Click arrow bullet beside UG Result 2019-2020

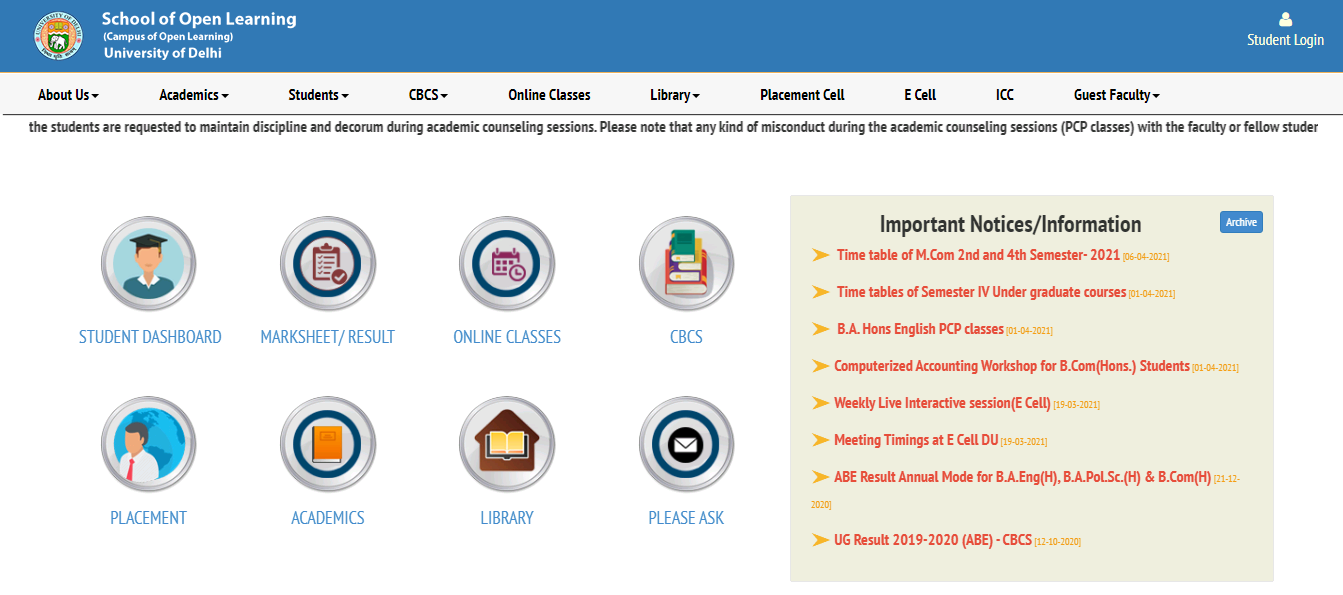[820, 541]
